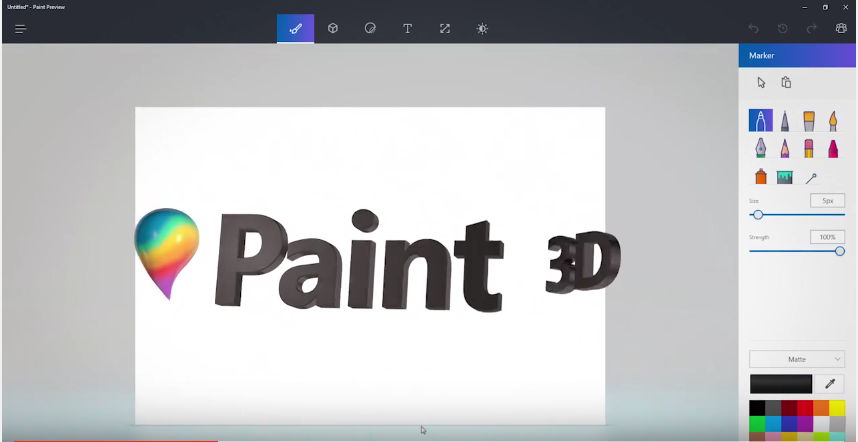
Task: Pick the black color swatch
Action: (x=757, y=408)
